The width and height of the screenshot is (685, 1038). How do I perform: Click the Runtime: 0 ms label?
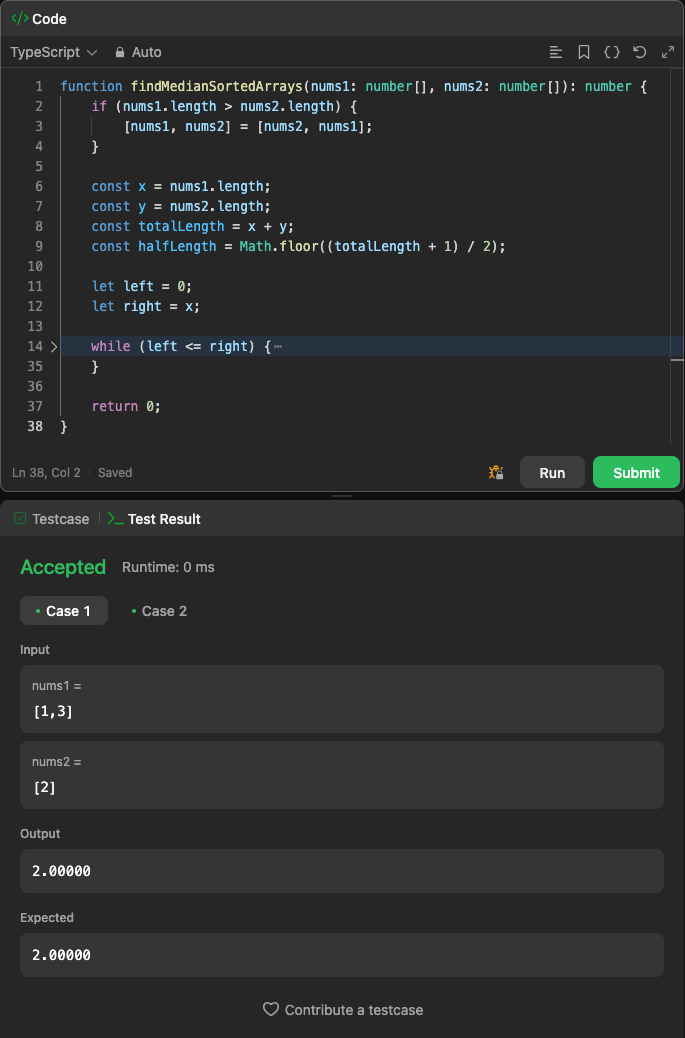point(168,567)
